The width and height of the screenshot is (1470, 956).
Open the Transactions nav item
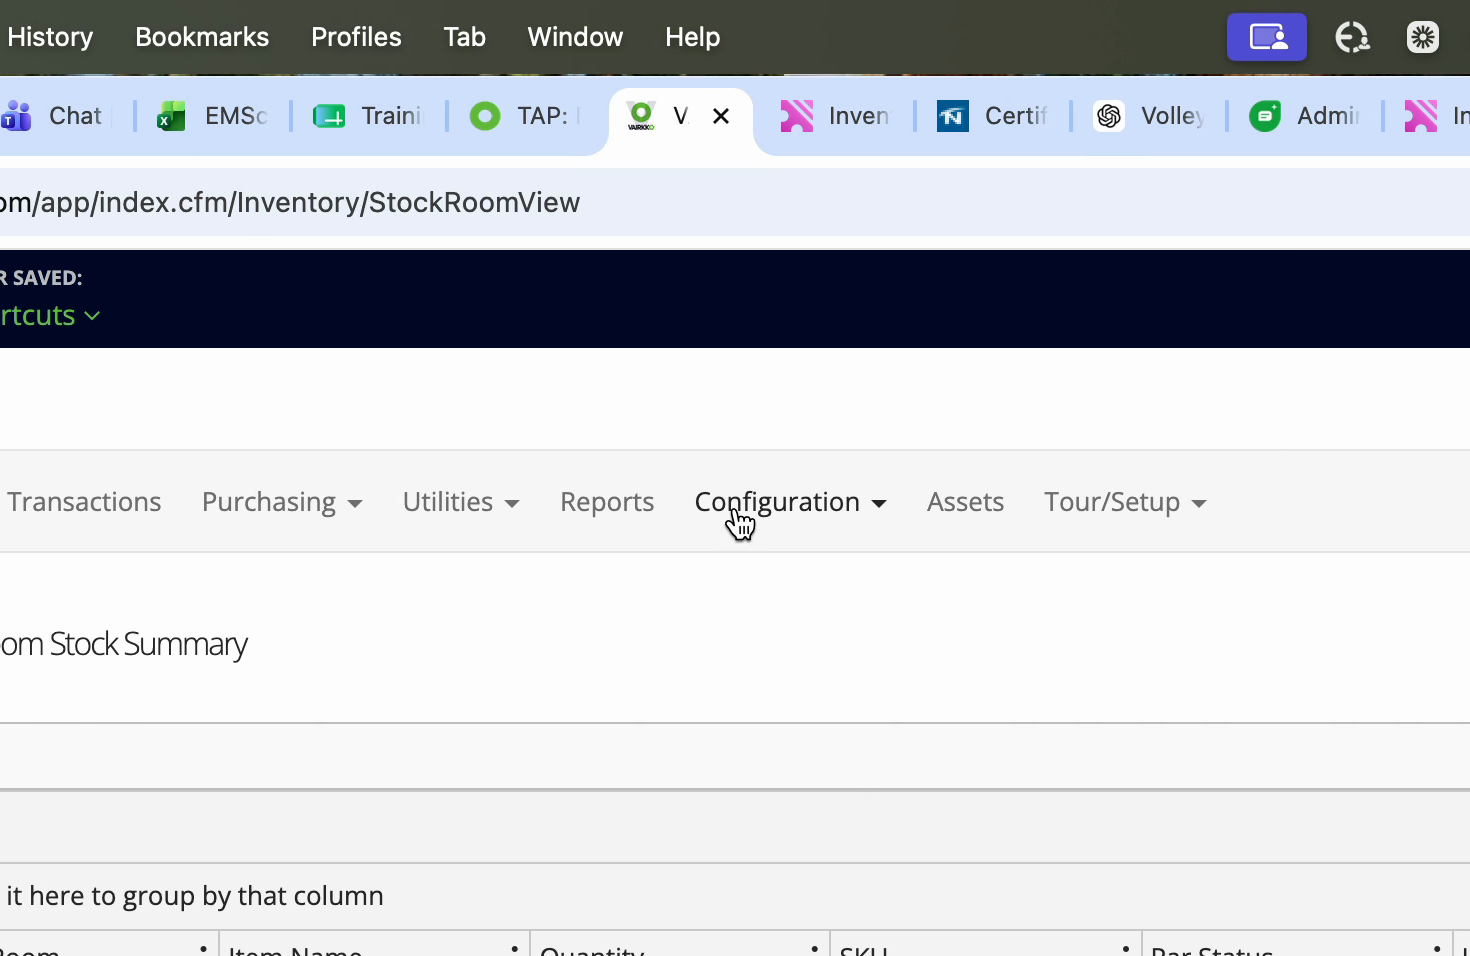pyautogui.click(x=84, y=502)
